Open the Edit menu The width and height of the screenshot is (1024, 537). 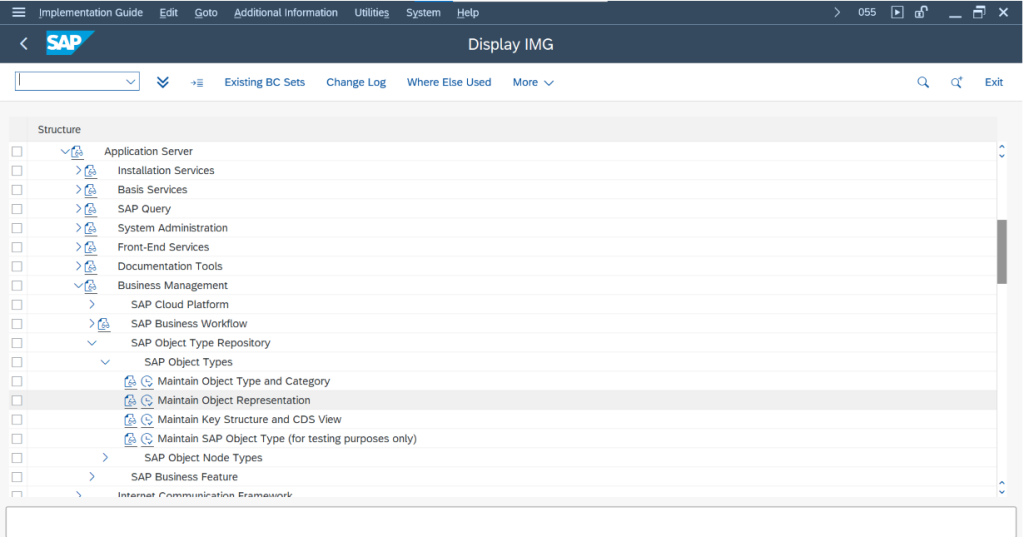(x=168, y=12)
